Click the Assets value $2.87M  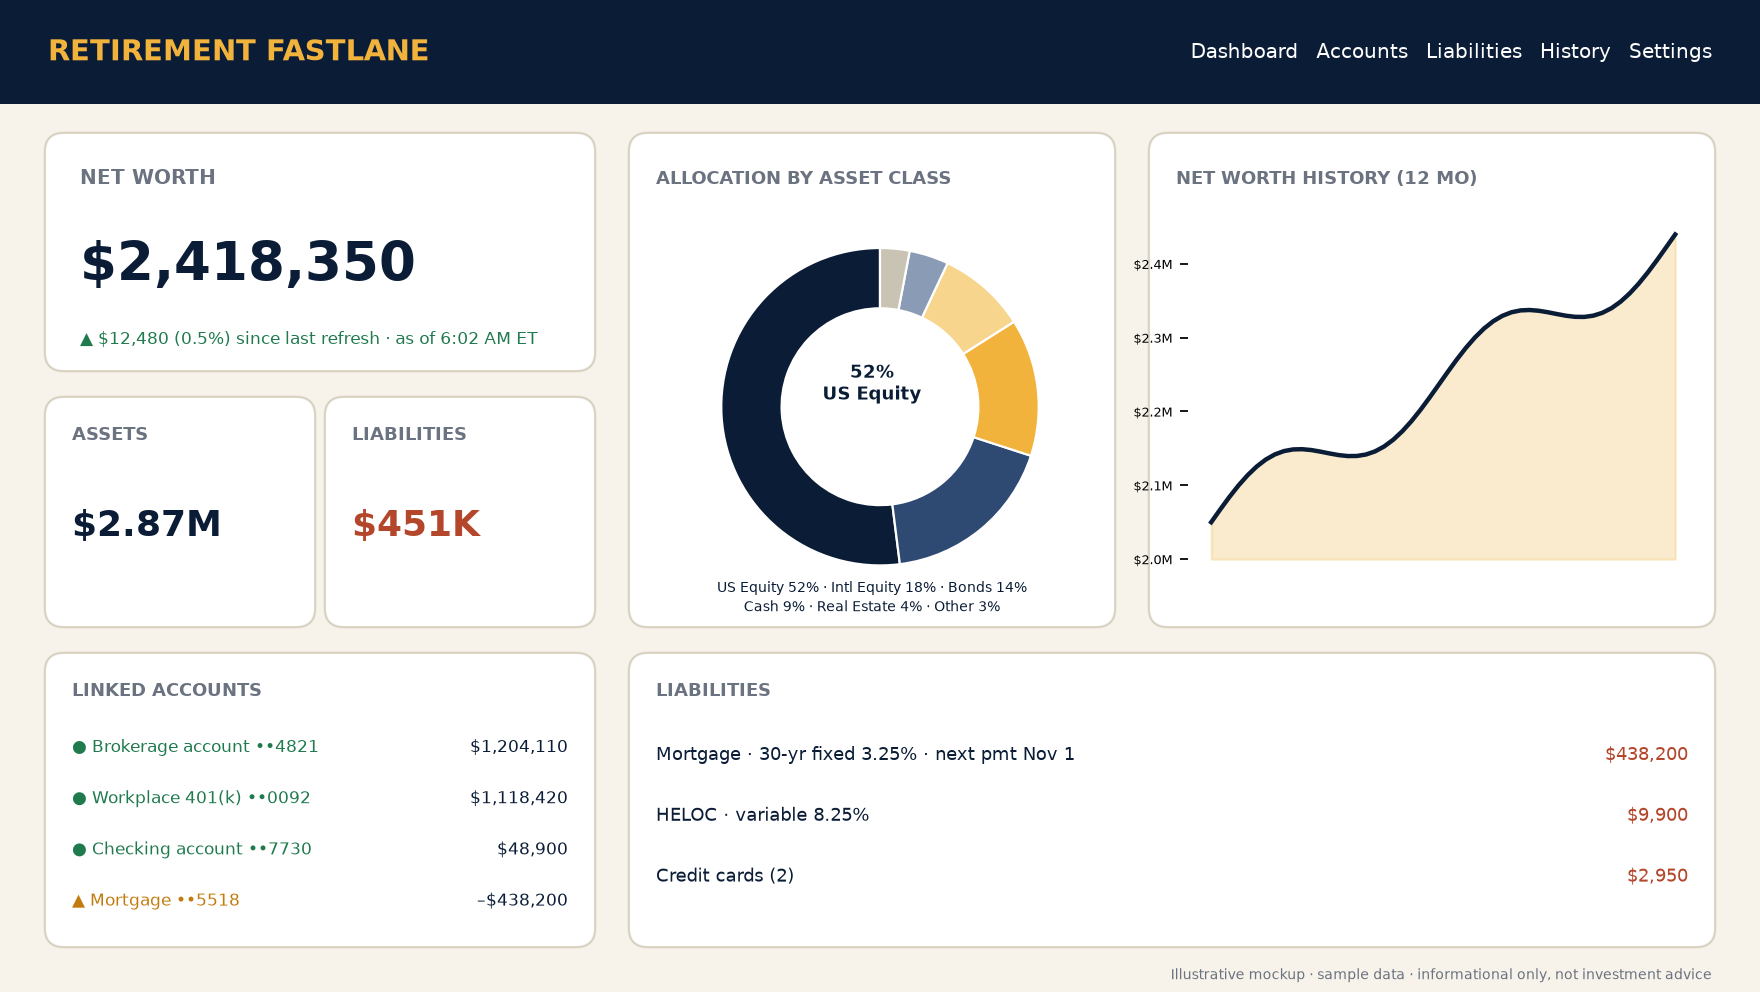(x=146, y=524)
